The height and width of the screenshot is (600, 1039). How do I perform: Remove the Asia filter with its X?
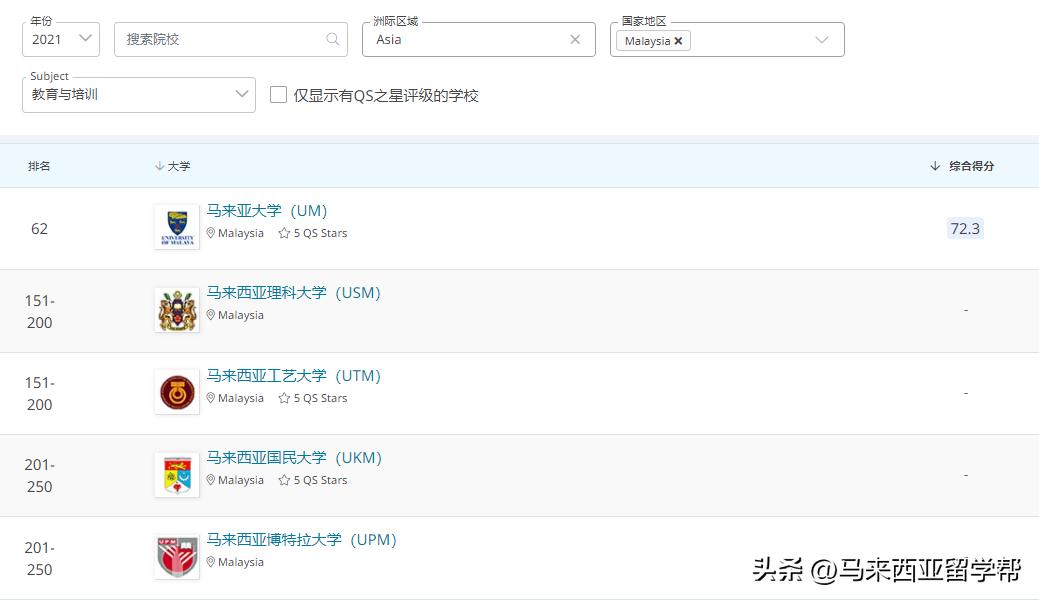coord(575,39)
